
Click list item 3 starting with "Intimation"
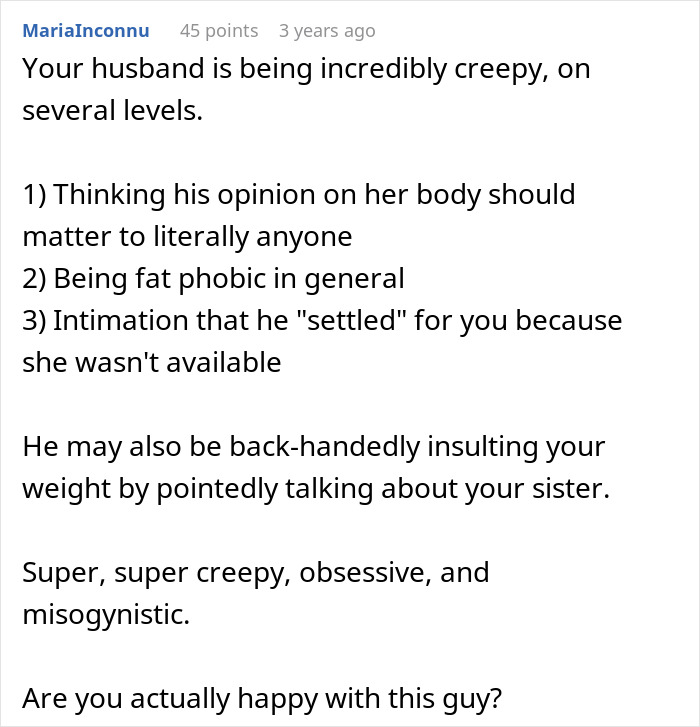click(322, 321)
